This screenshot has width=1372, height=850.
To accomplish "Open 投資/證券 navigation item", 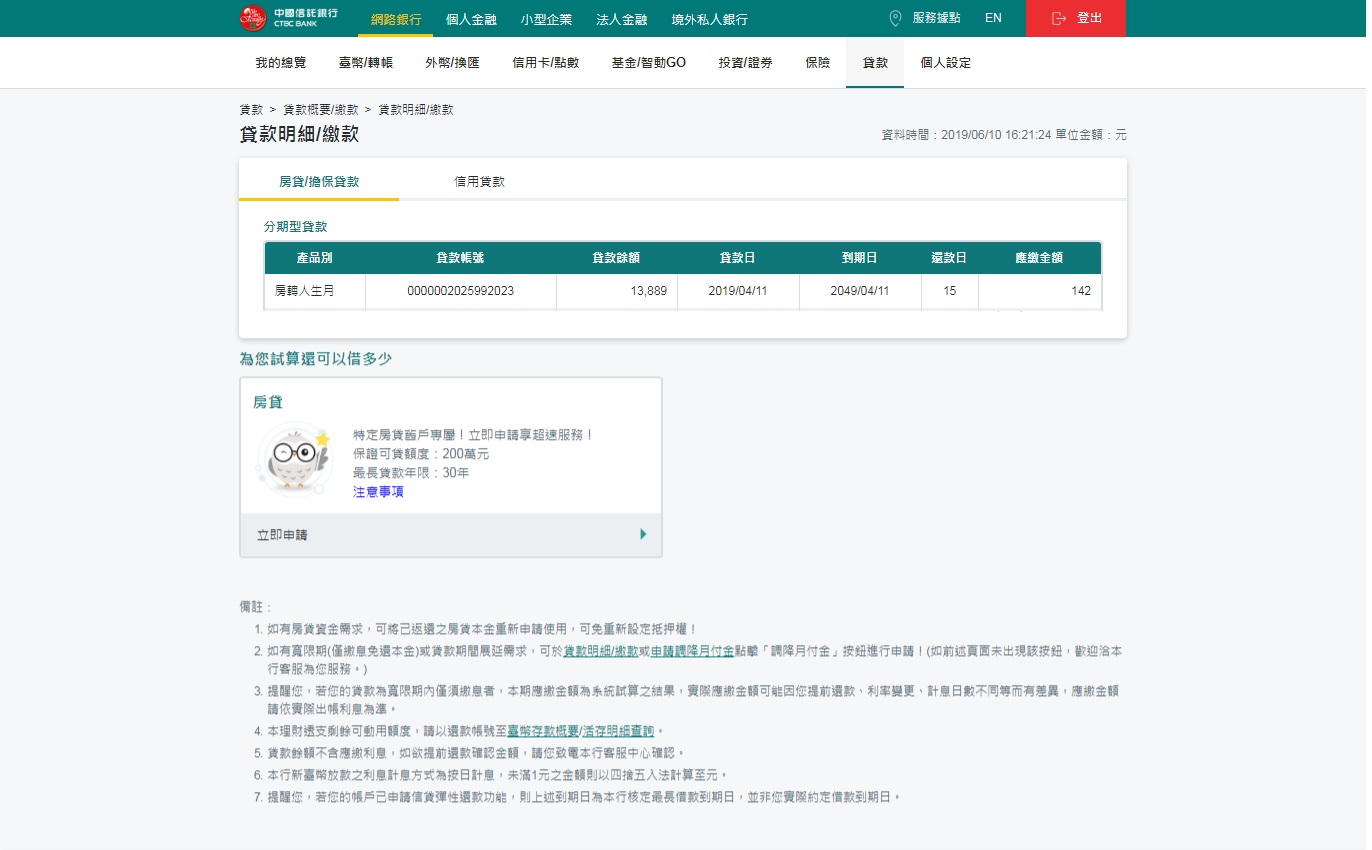I will pyautogui.click(x=745, y=62).
